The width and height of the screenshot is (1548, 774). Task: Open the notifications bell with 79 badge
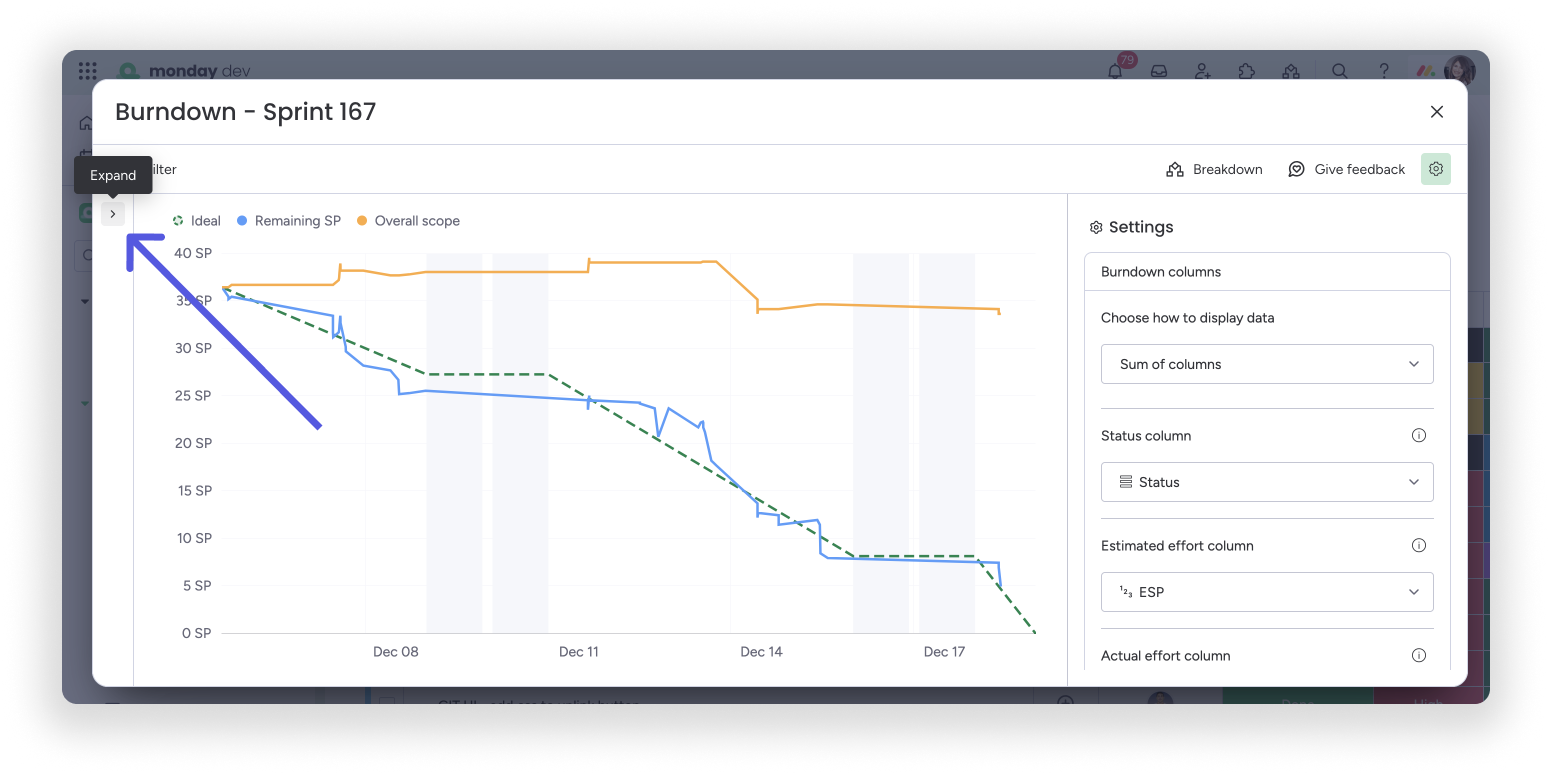[x=1114, y=70]
